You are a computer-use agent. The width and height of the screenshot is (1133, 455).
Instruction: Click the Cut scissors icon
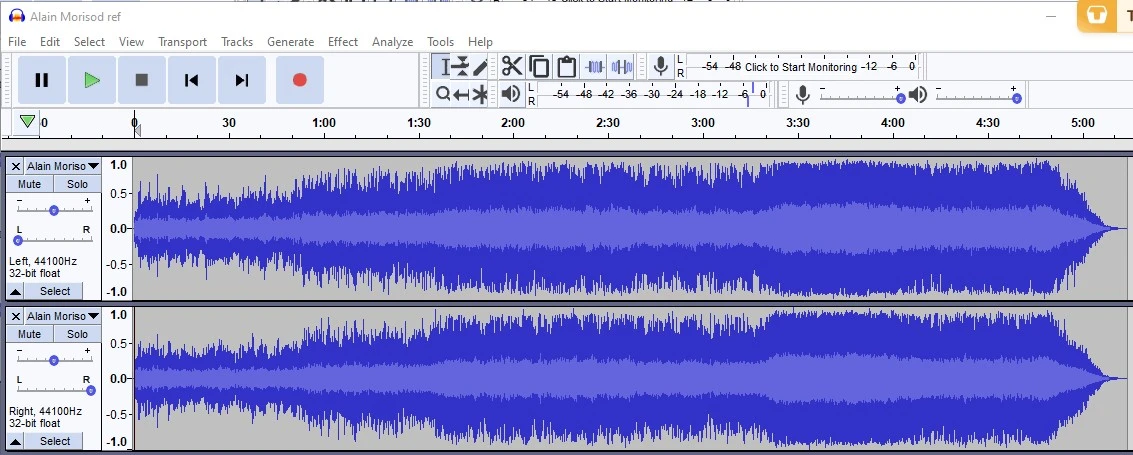512,67
